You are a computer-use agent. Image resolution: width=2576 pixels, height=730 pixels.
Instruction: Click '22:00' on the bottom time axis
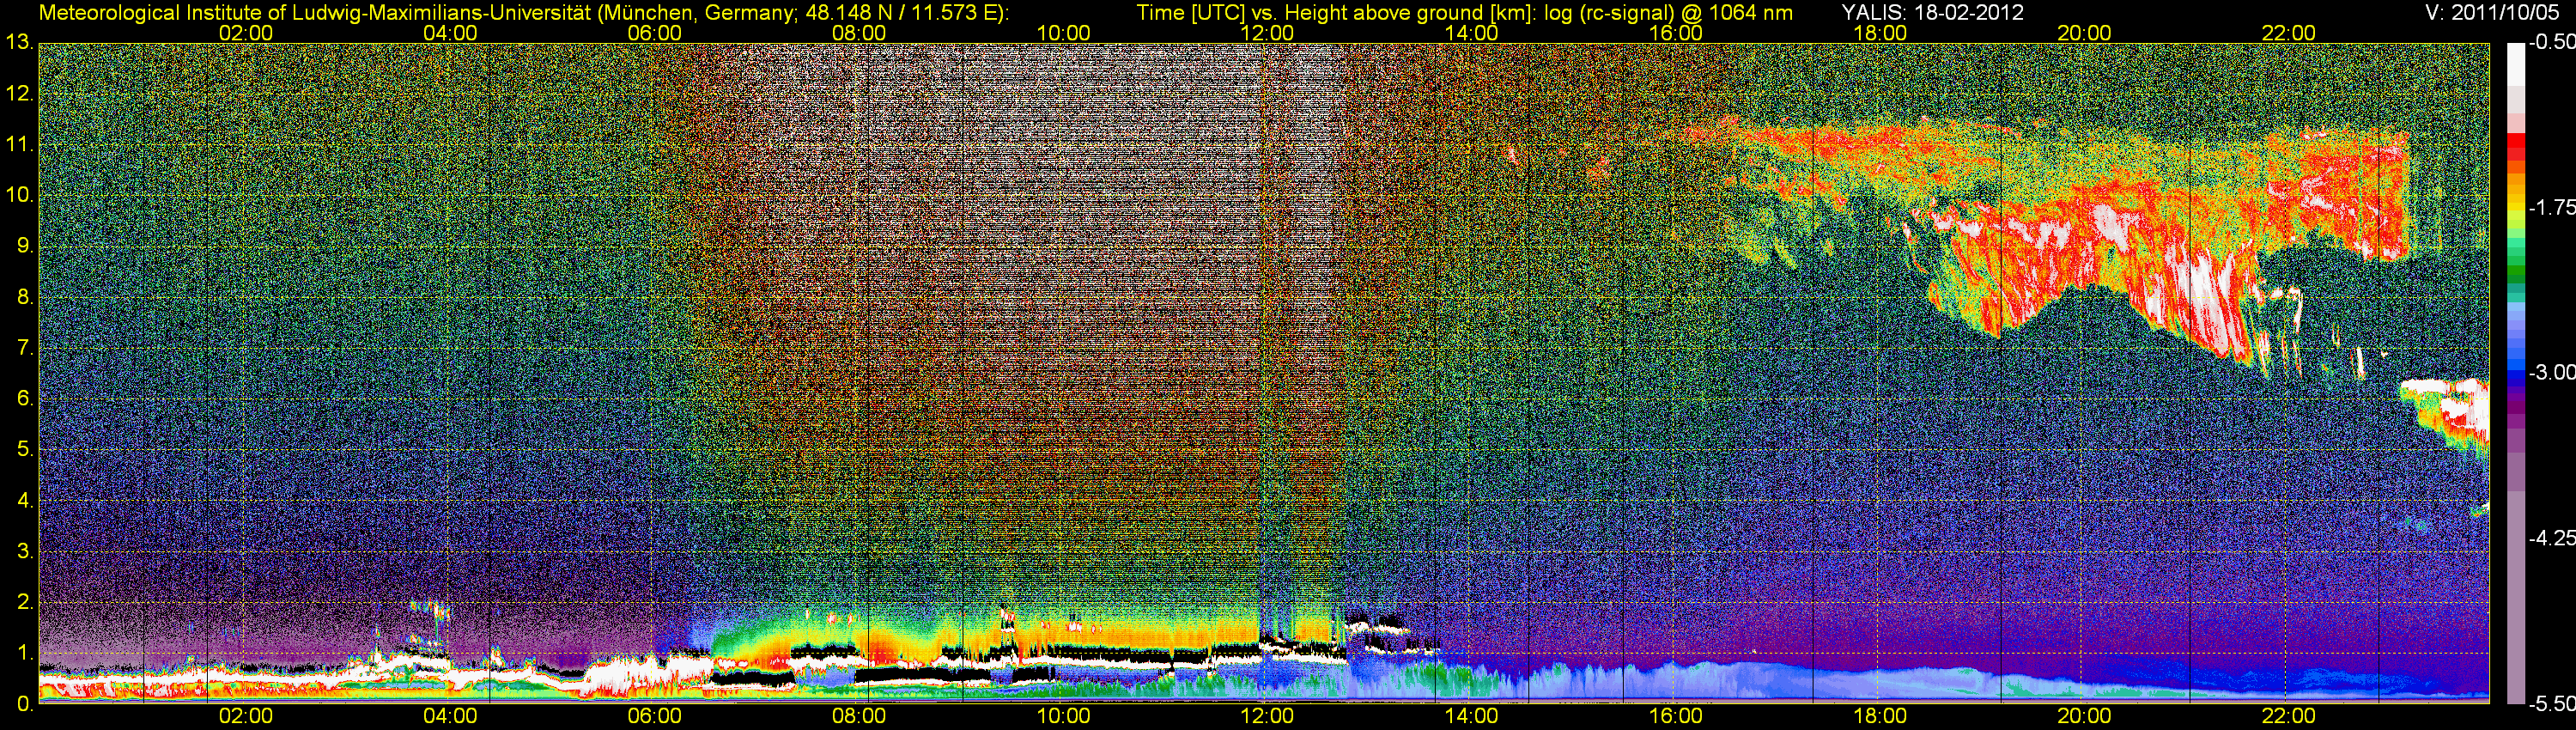pos(2288,716)
